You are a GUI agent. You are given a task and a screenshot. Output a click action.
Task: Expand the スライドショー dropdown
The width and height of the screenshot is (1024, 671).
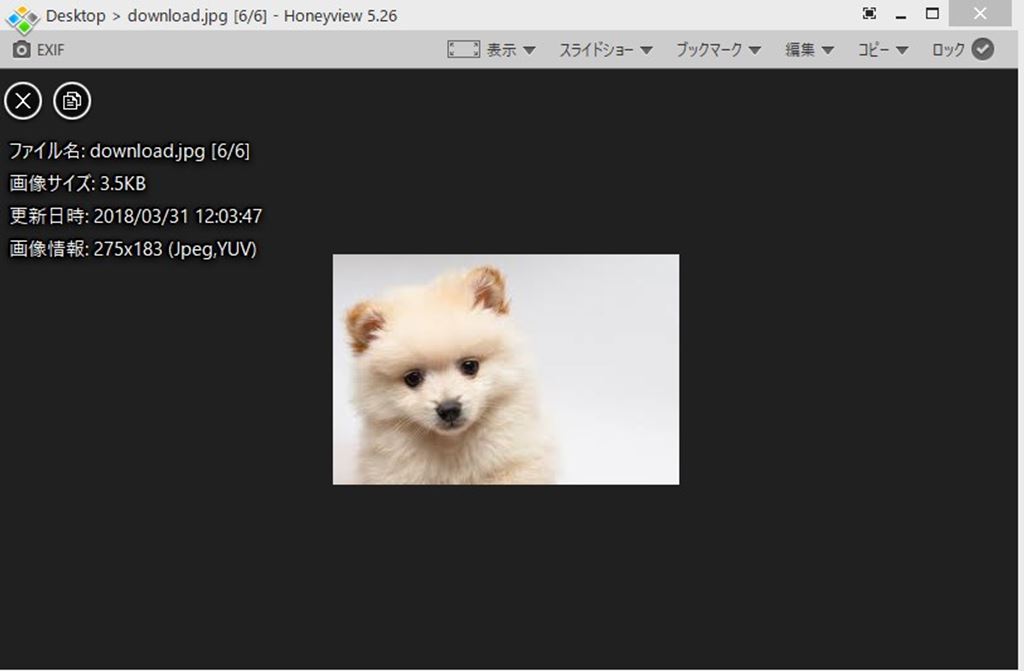coord(605,50)
